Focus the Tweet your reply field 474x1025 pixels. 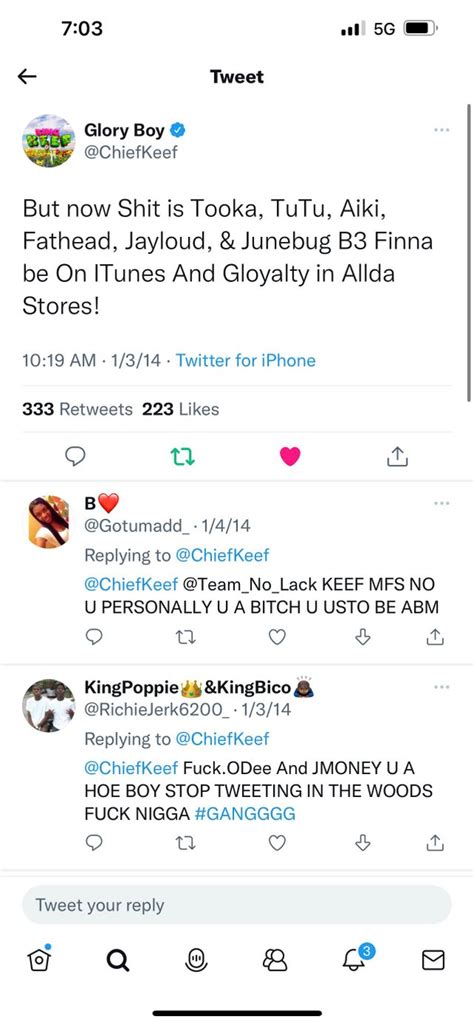pyautogui.click(x=237, y=905)
